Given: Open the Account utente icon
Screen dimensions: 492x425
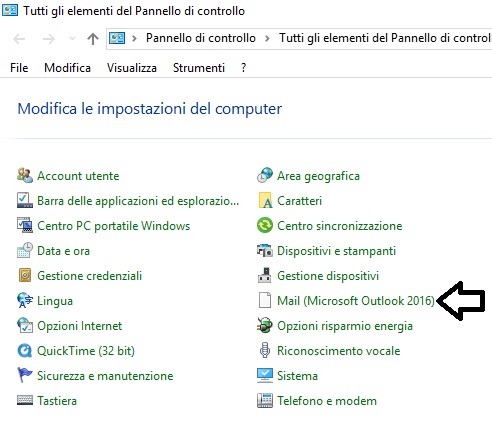Looking at the screenshot, I should coord(25,175).
